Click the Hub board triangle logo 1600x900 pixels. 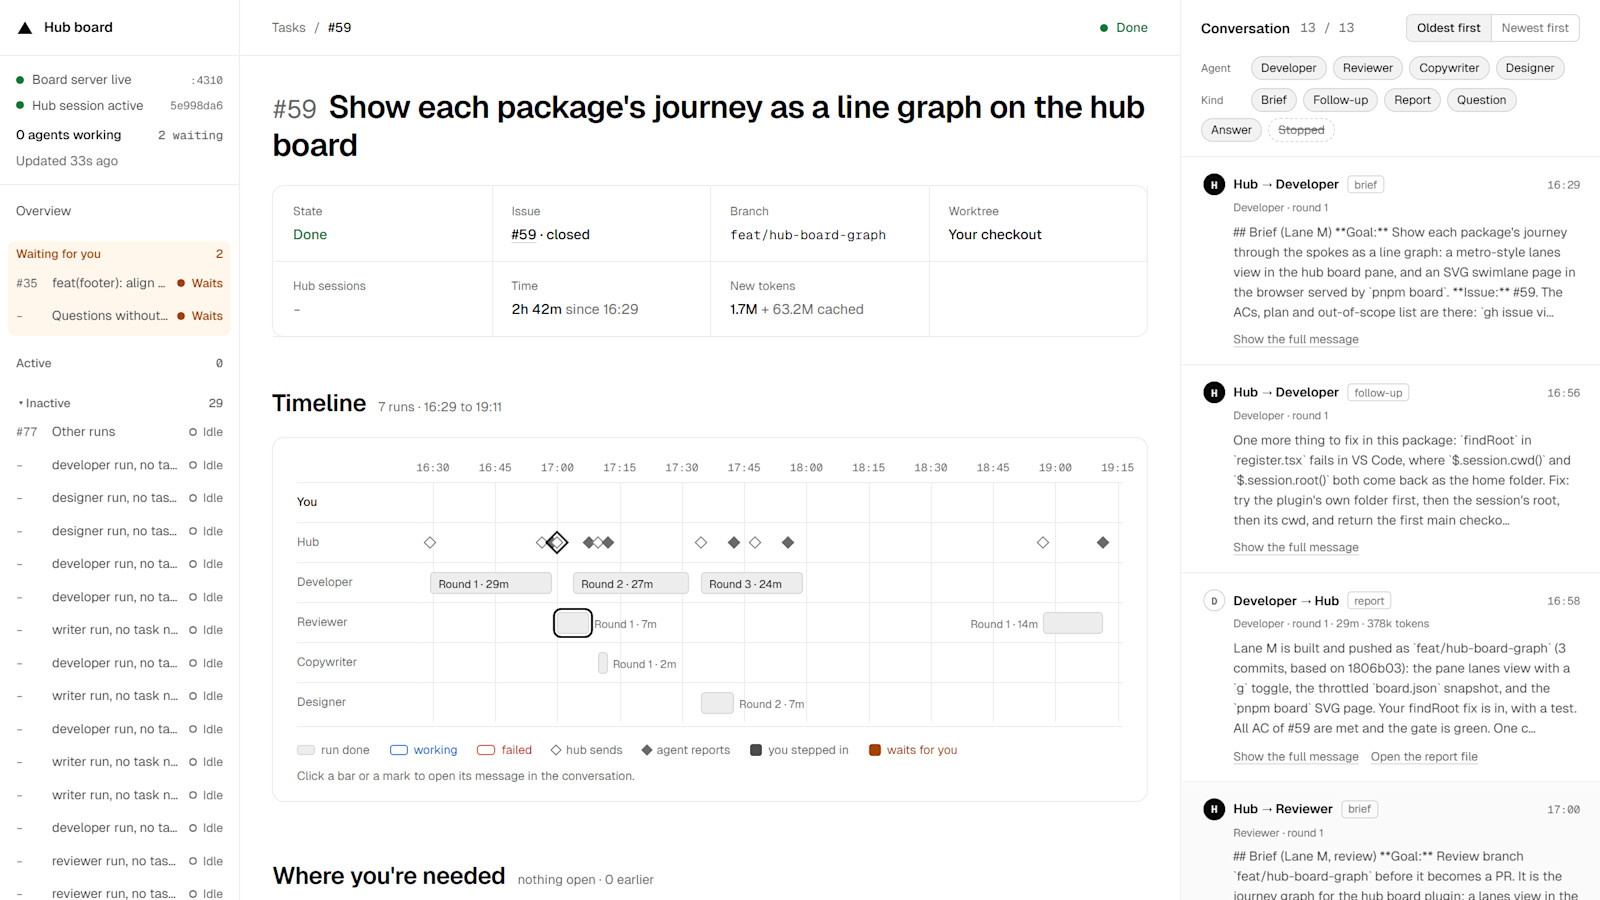pyautogui.click(x=25, y=28)
